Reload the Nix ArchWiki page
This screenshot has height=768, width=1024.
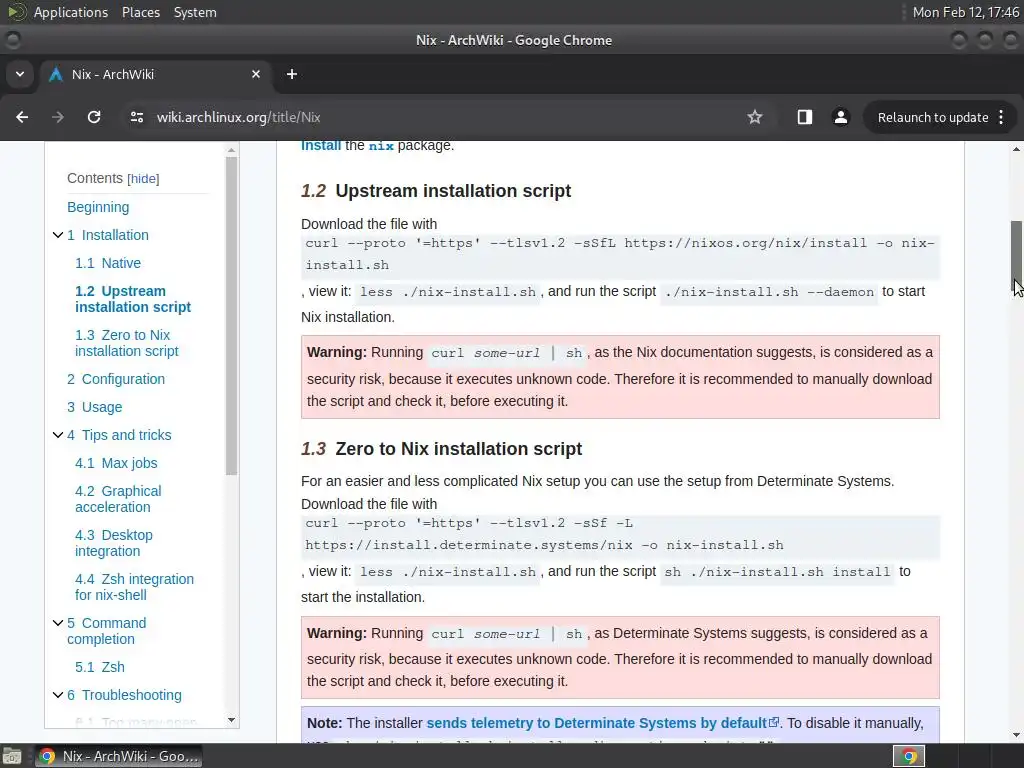click(x=94, y=117)
